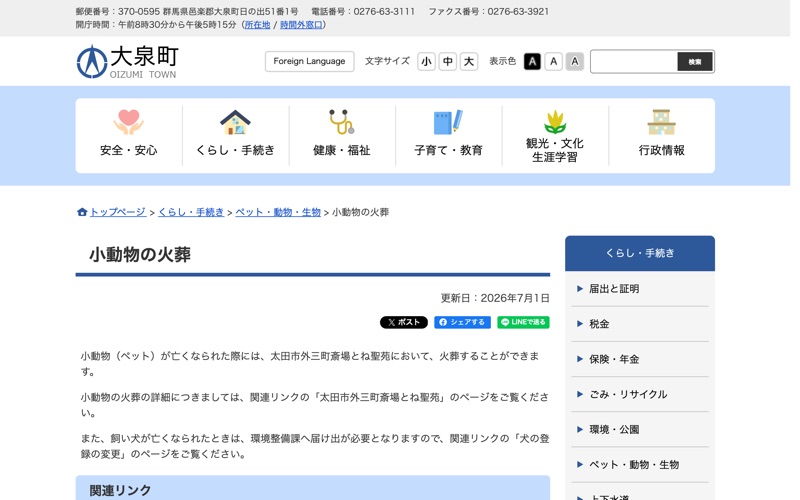Open 届出と証明 in sidebar
Viewport: 800px width, 500px height.
point(640,289)
